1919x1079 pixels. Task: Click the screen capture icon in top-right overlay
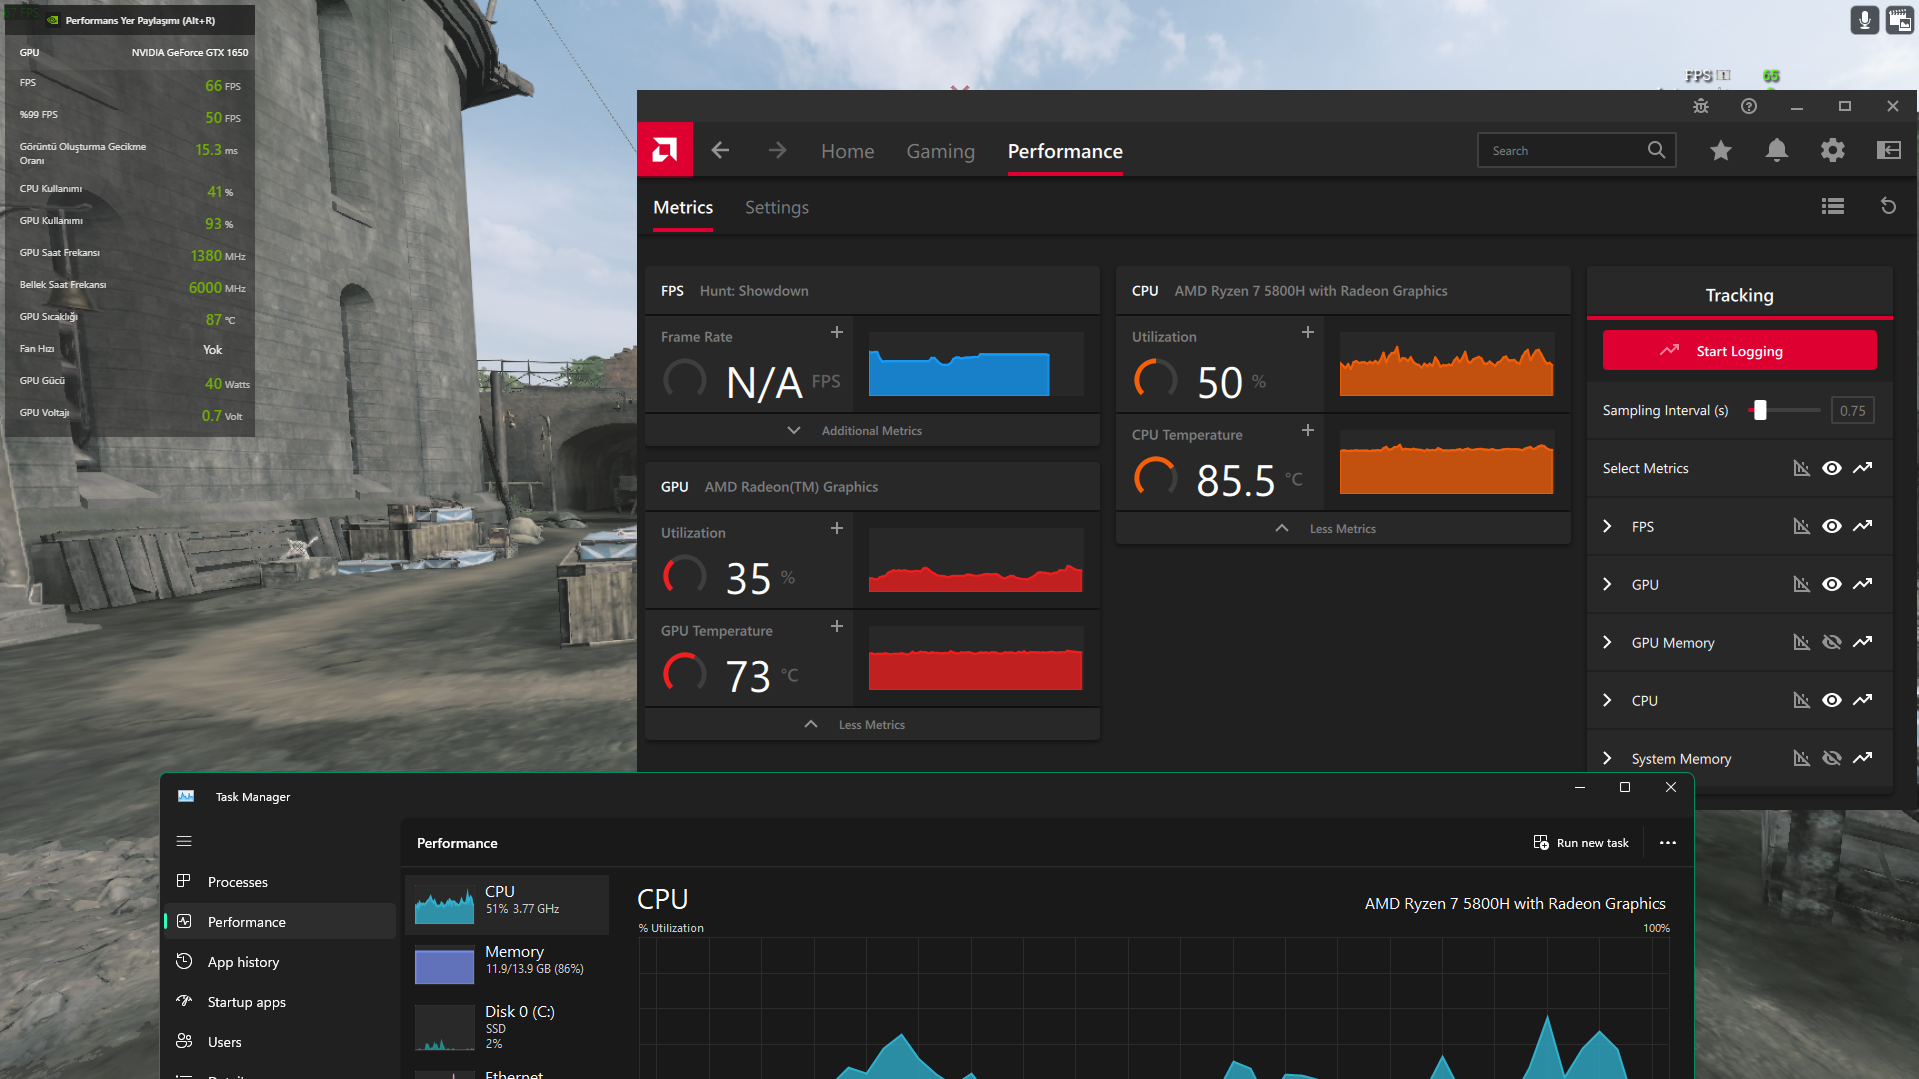[1900, 20]
